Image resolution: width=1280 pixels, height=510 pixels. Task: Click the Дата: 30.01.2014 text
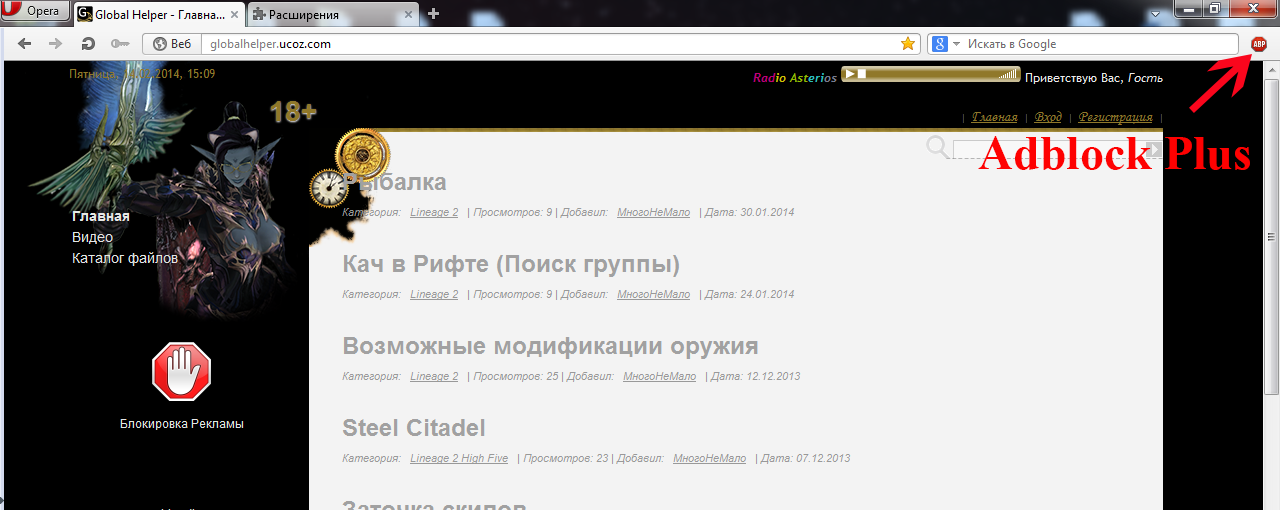tap(750, 212)
